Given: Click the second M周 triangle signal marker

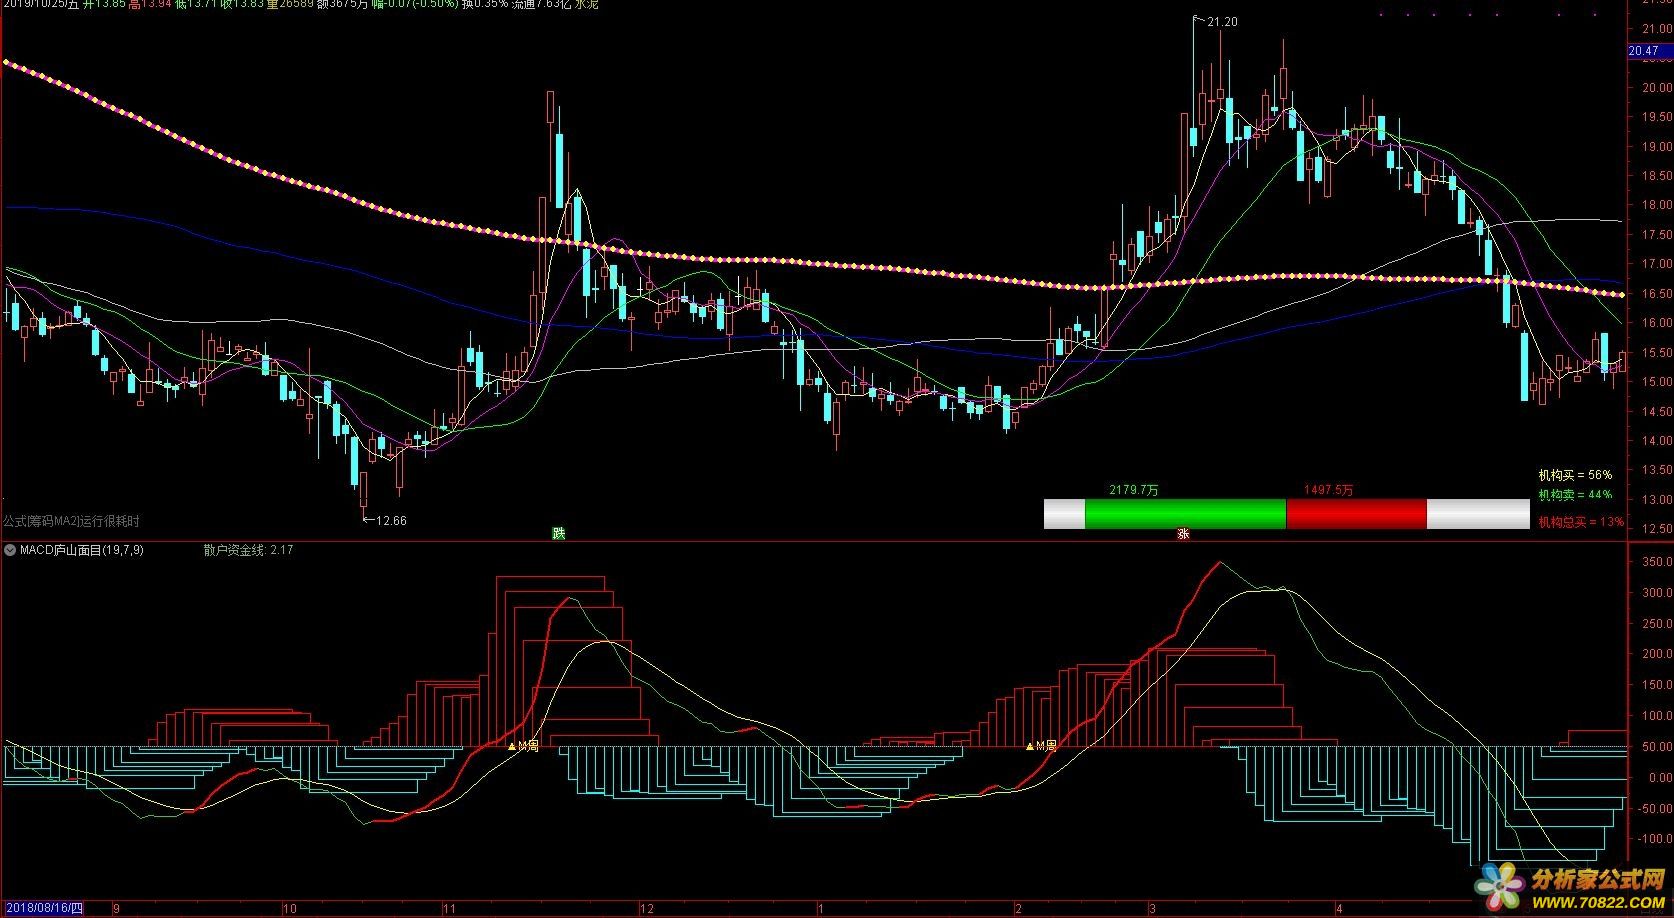Looking at the screenshot, I should (1042, 746).
